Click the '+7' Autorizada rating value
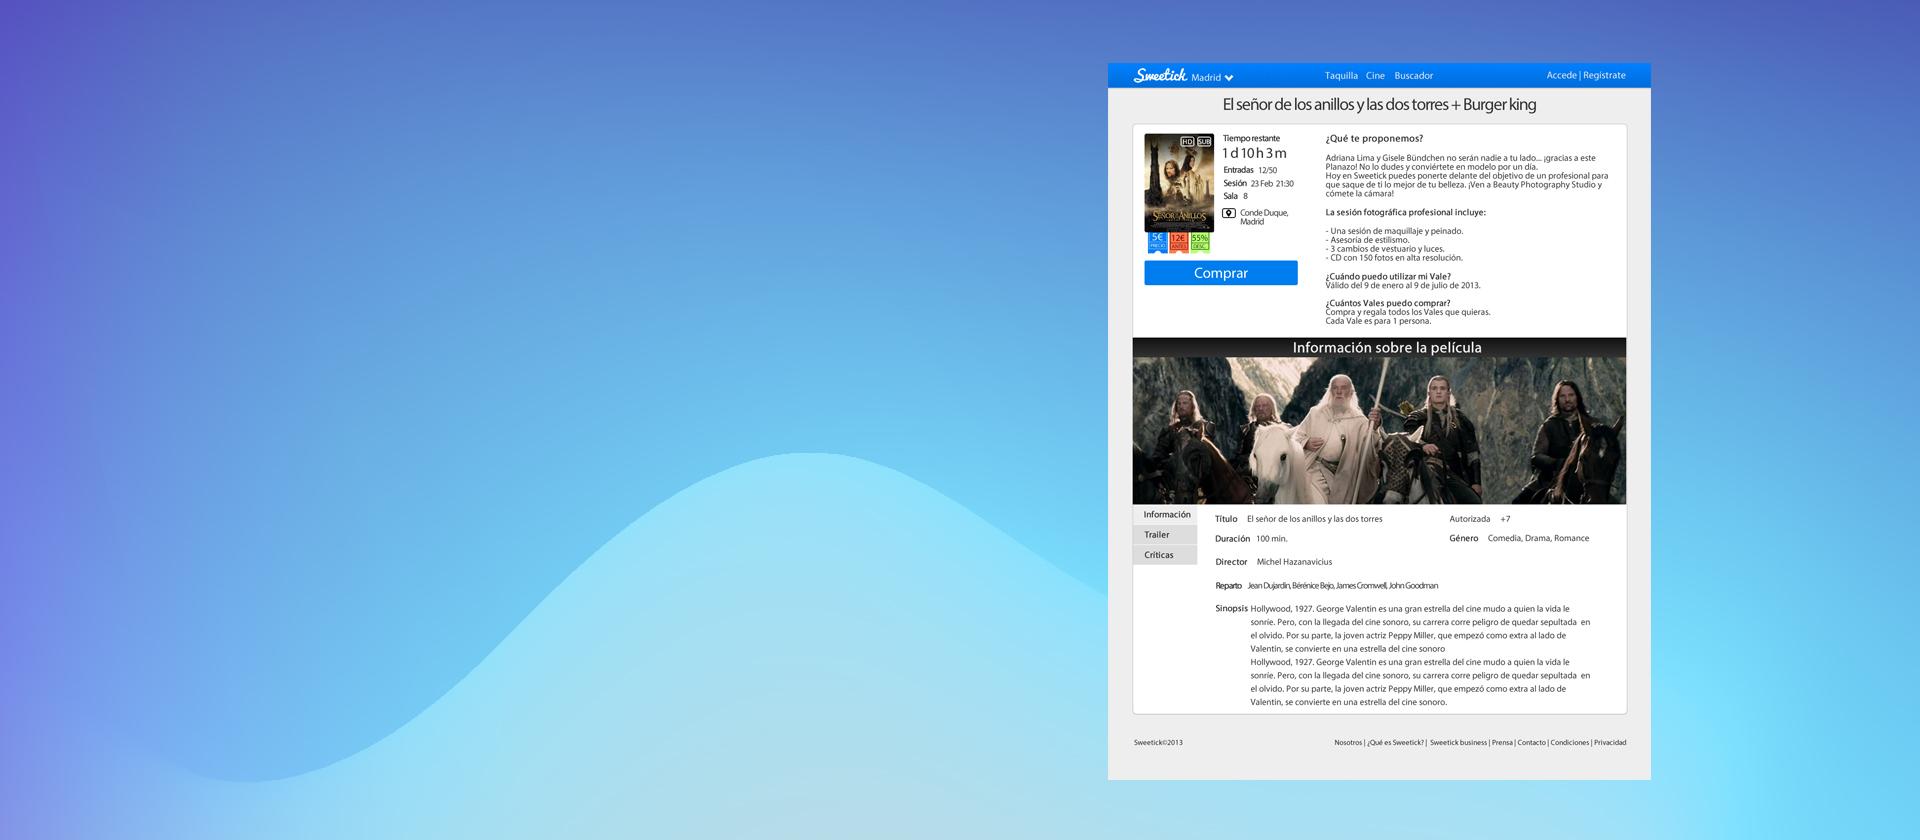1920x840 pixels. [x=1505, y=519]
